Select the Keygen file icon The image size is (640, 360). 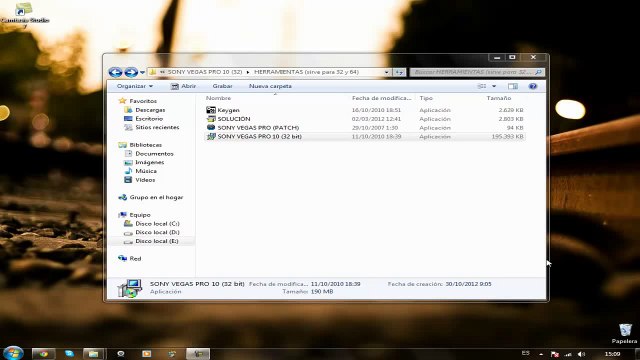[211, 110]
